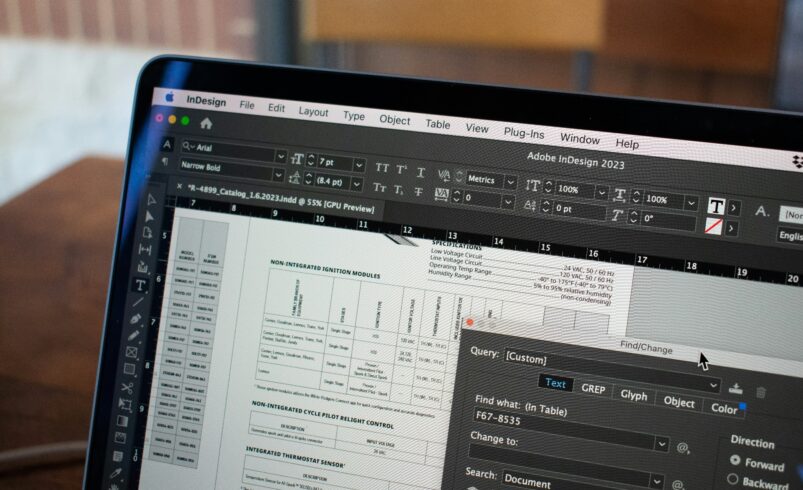Switch to Character Formatting Controls icon
Screen dimensions: 803x490
click(167, 145)
